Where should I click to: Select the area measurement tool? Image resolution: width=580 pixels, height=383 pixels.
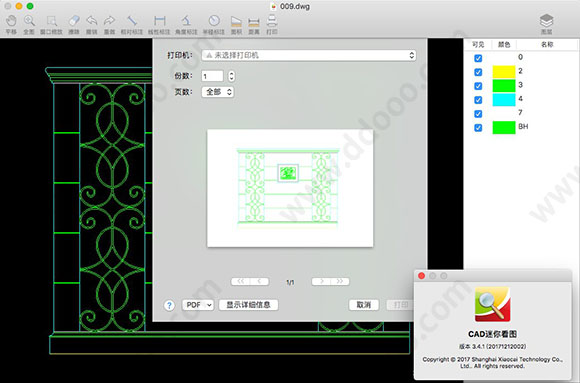[236, 24]
